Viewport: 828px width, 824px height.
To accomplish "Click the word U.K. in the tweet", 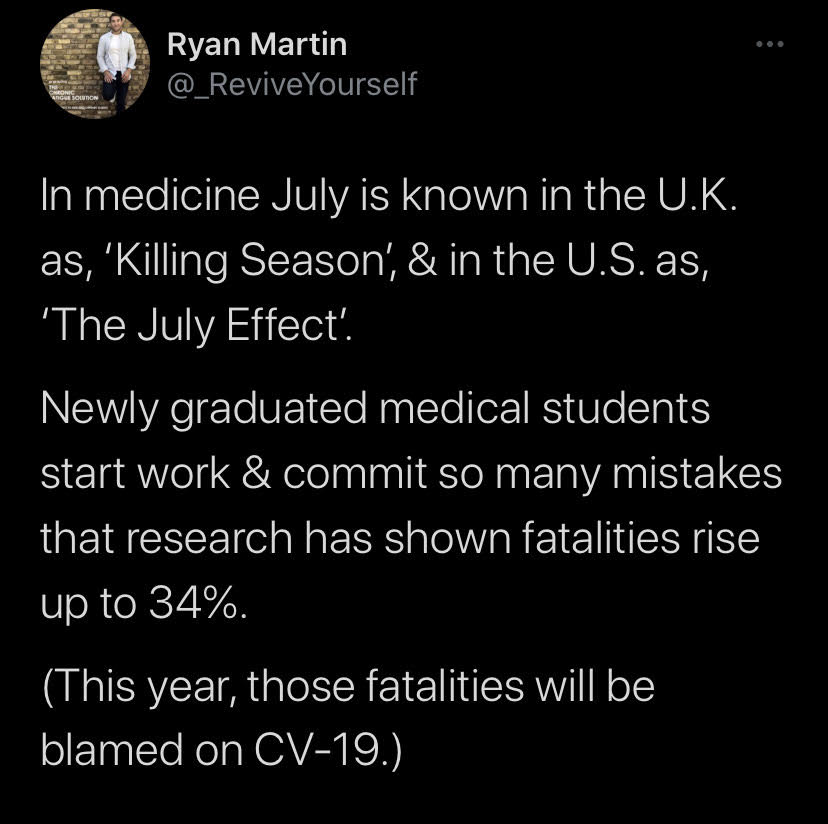I will click(x=697, y=195).
